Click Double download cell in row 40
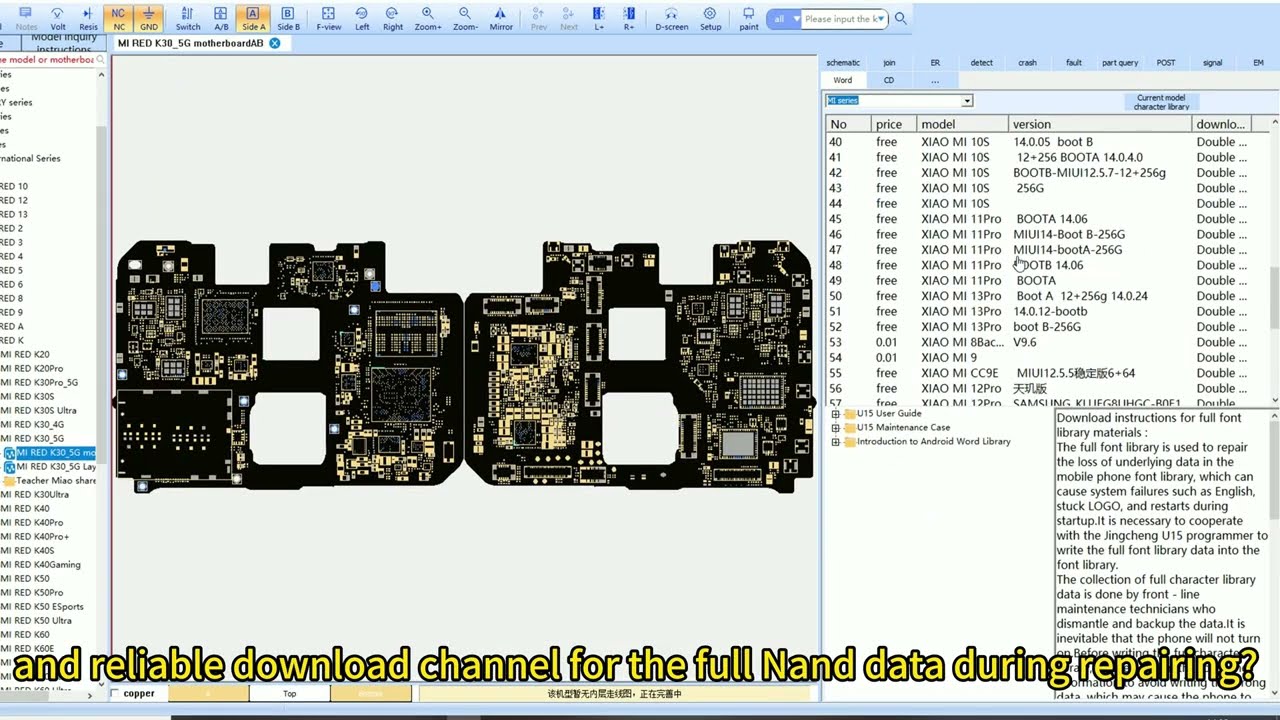Screen dimensions: 1280x720 point(1222,142)
